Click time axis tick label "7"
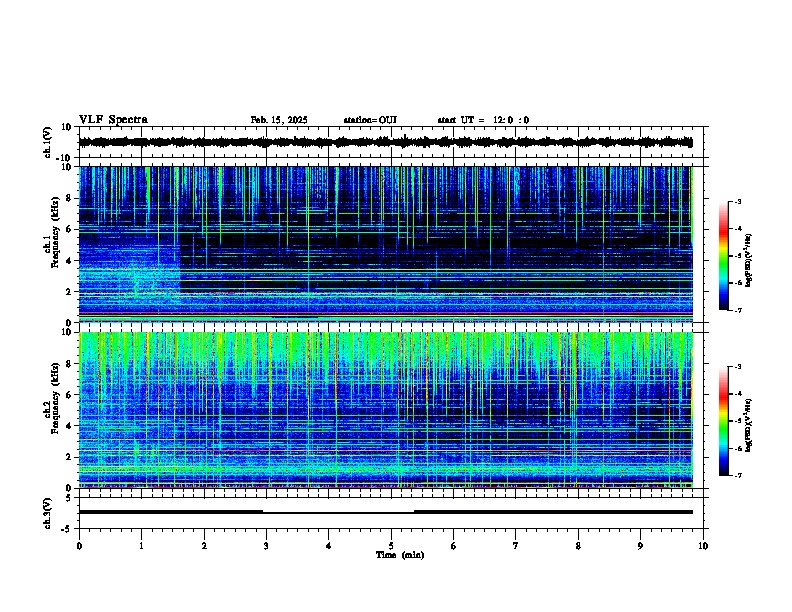This screenshot has height=612, width=792. click(516, 546)
